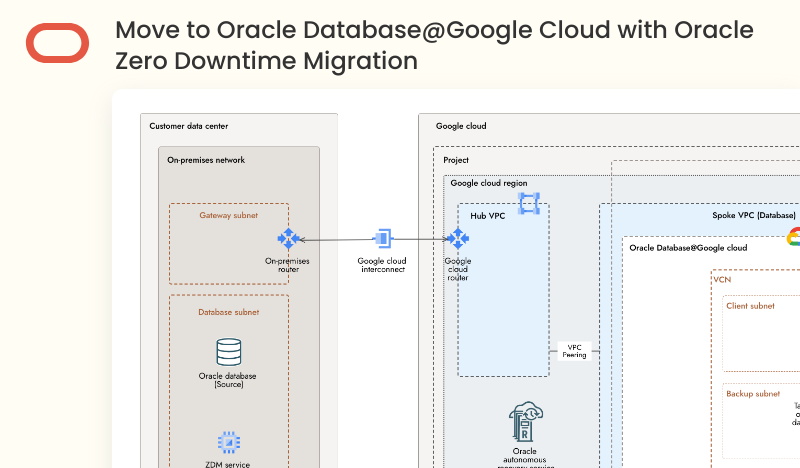Select the Oracle autonomous recovery service icon

point(526,421)
